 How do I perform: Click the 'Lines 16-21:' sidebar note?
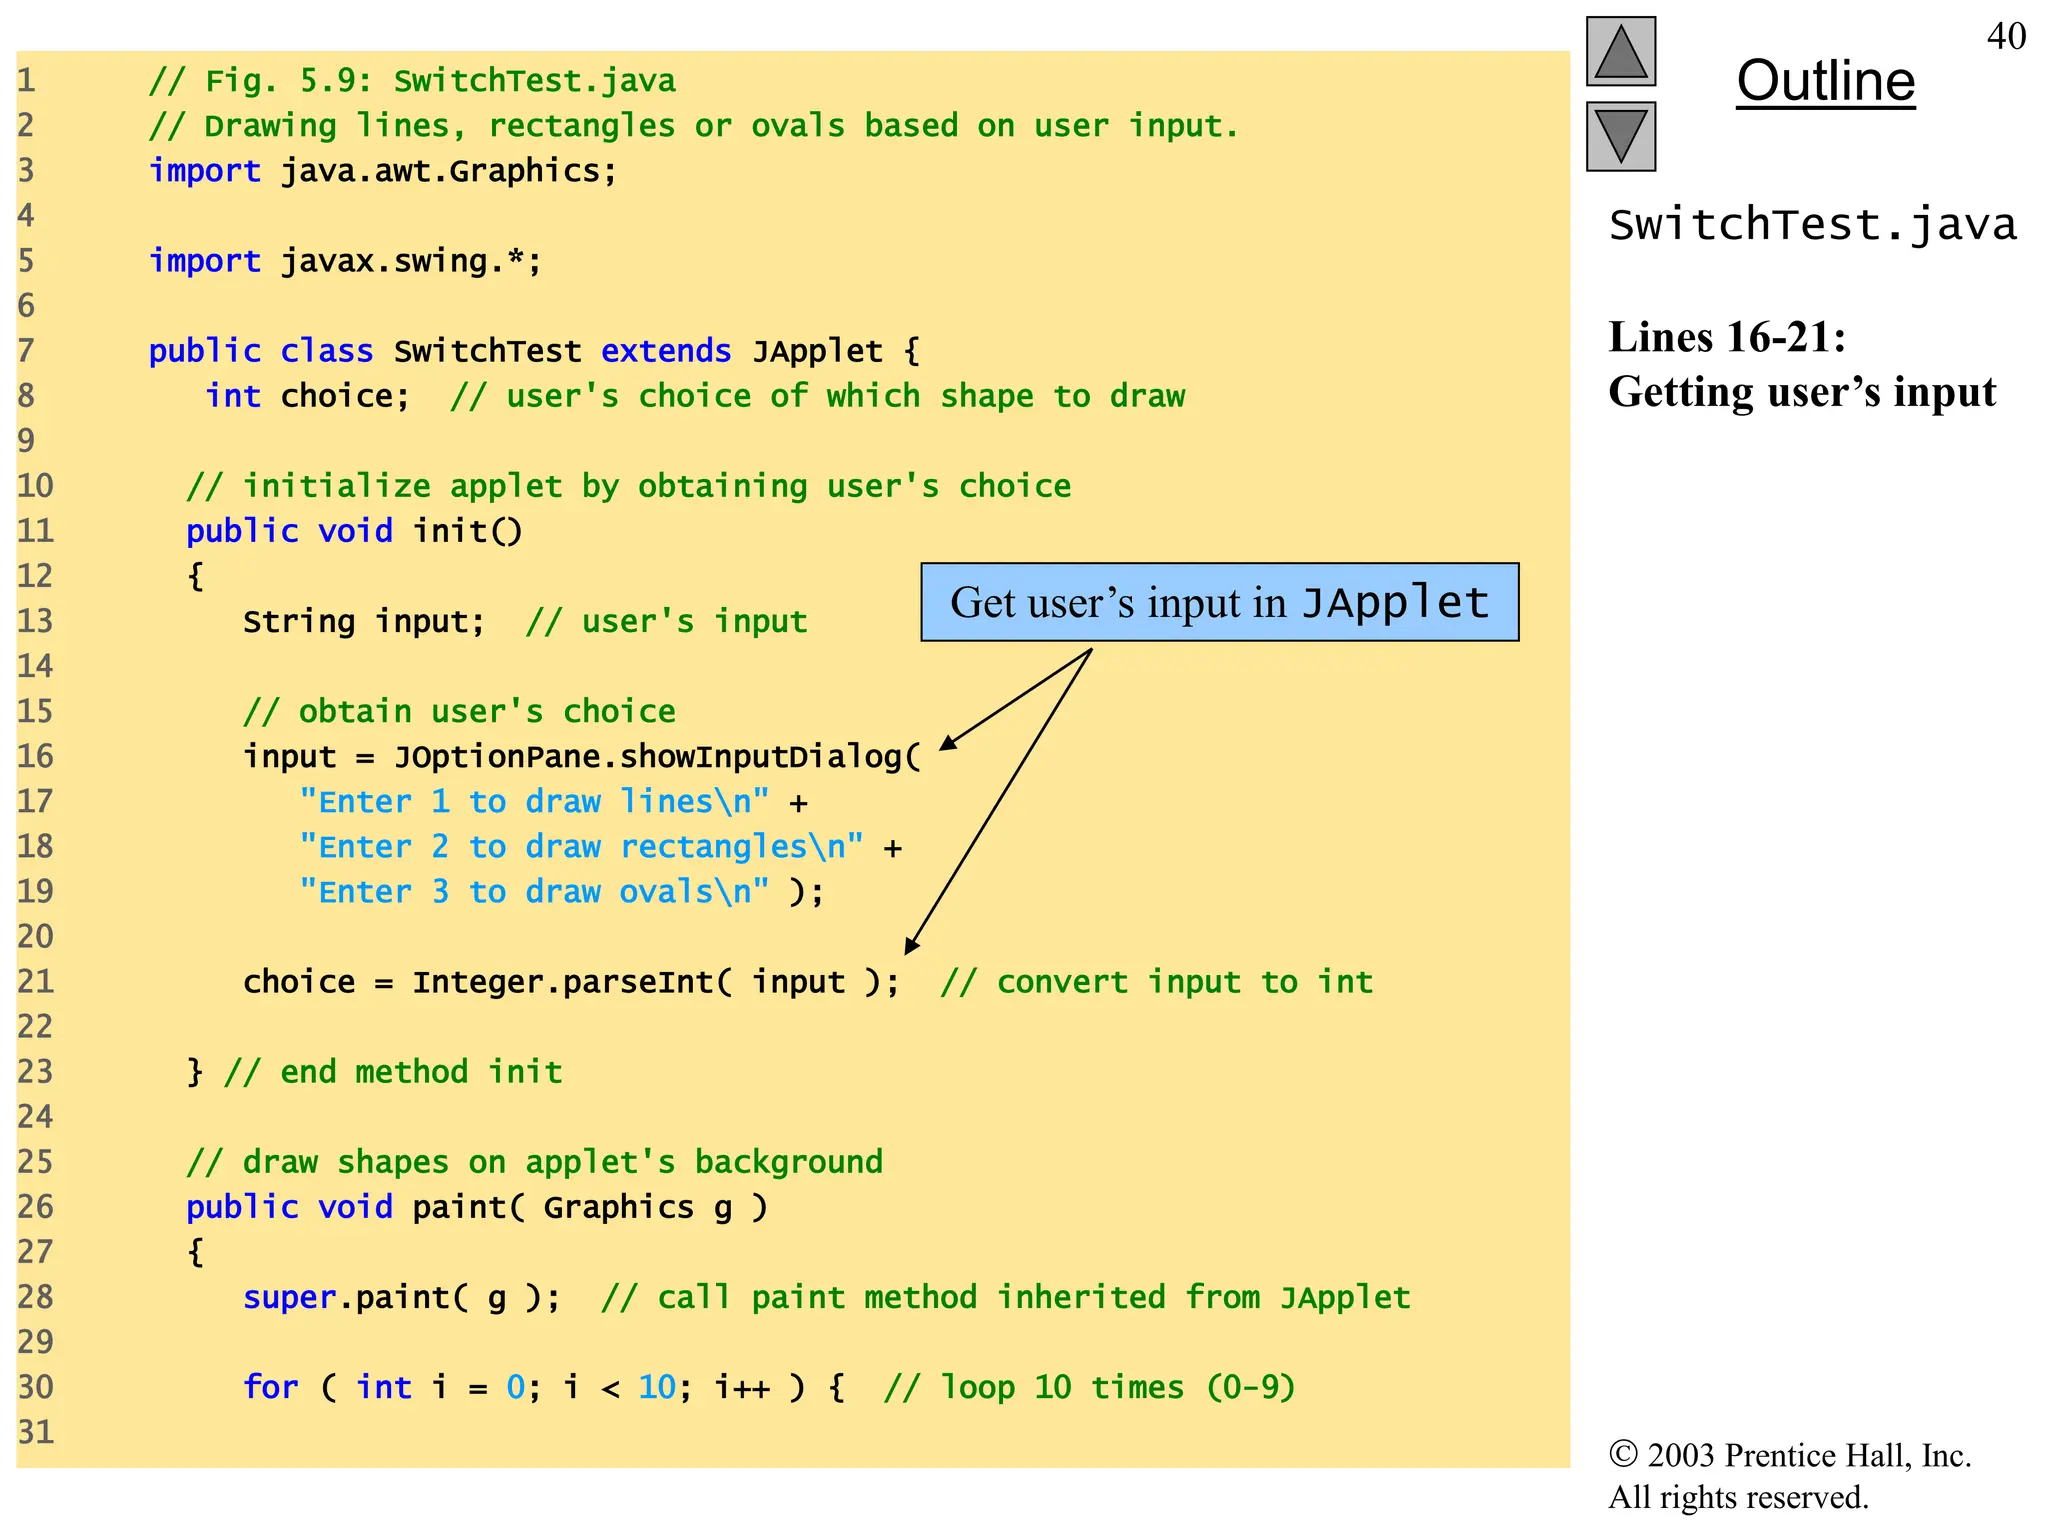coord(1727,337)
